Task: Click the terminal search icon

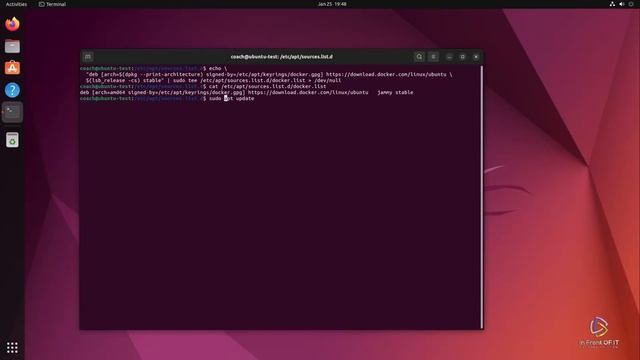Action: click(x=419, y=57)
